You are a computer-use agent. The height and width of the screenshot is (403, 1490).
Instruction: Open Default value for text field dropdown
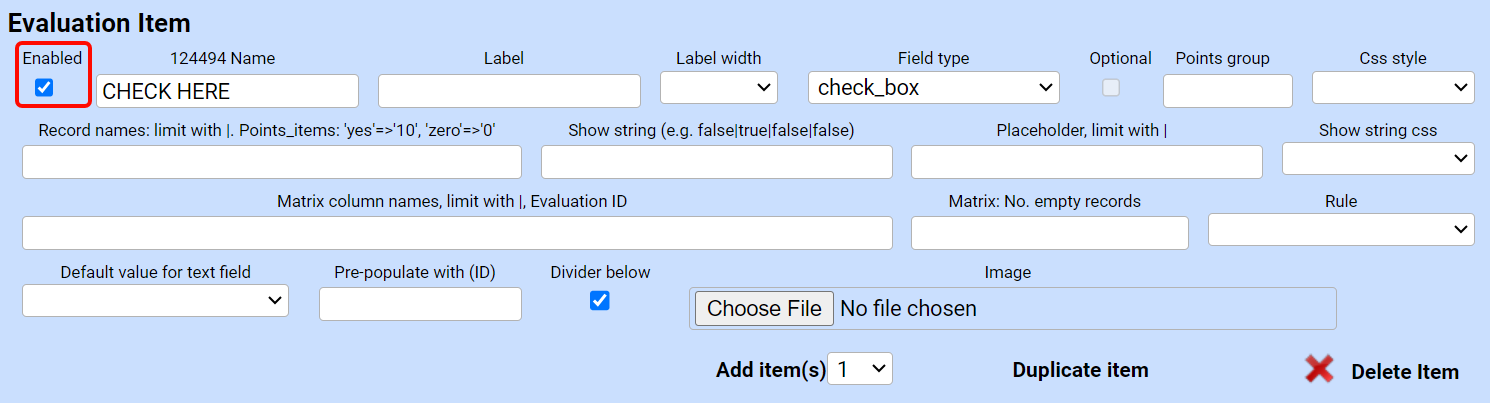coord(155,300)
